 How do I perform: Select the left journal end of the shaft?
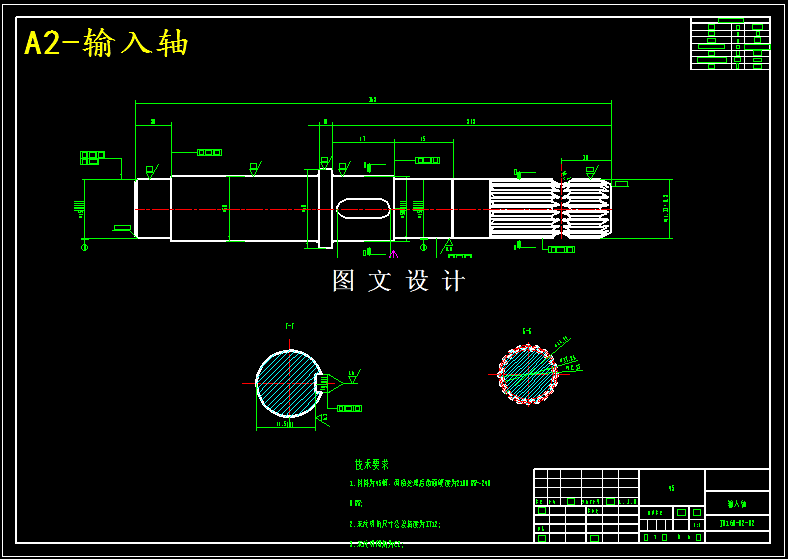click(x=153, y=208)
